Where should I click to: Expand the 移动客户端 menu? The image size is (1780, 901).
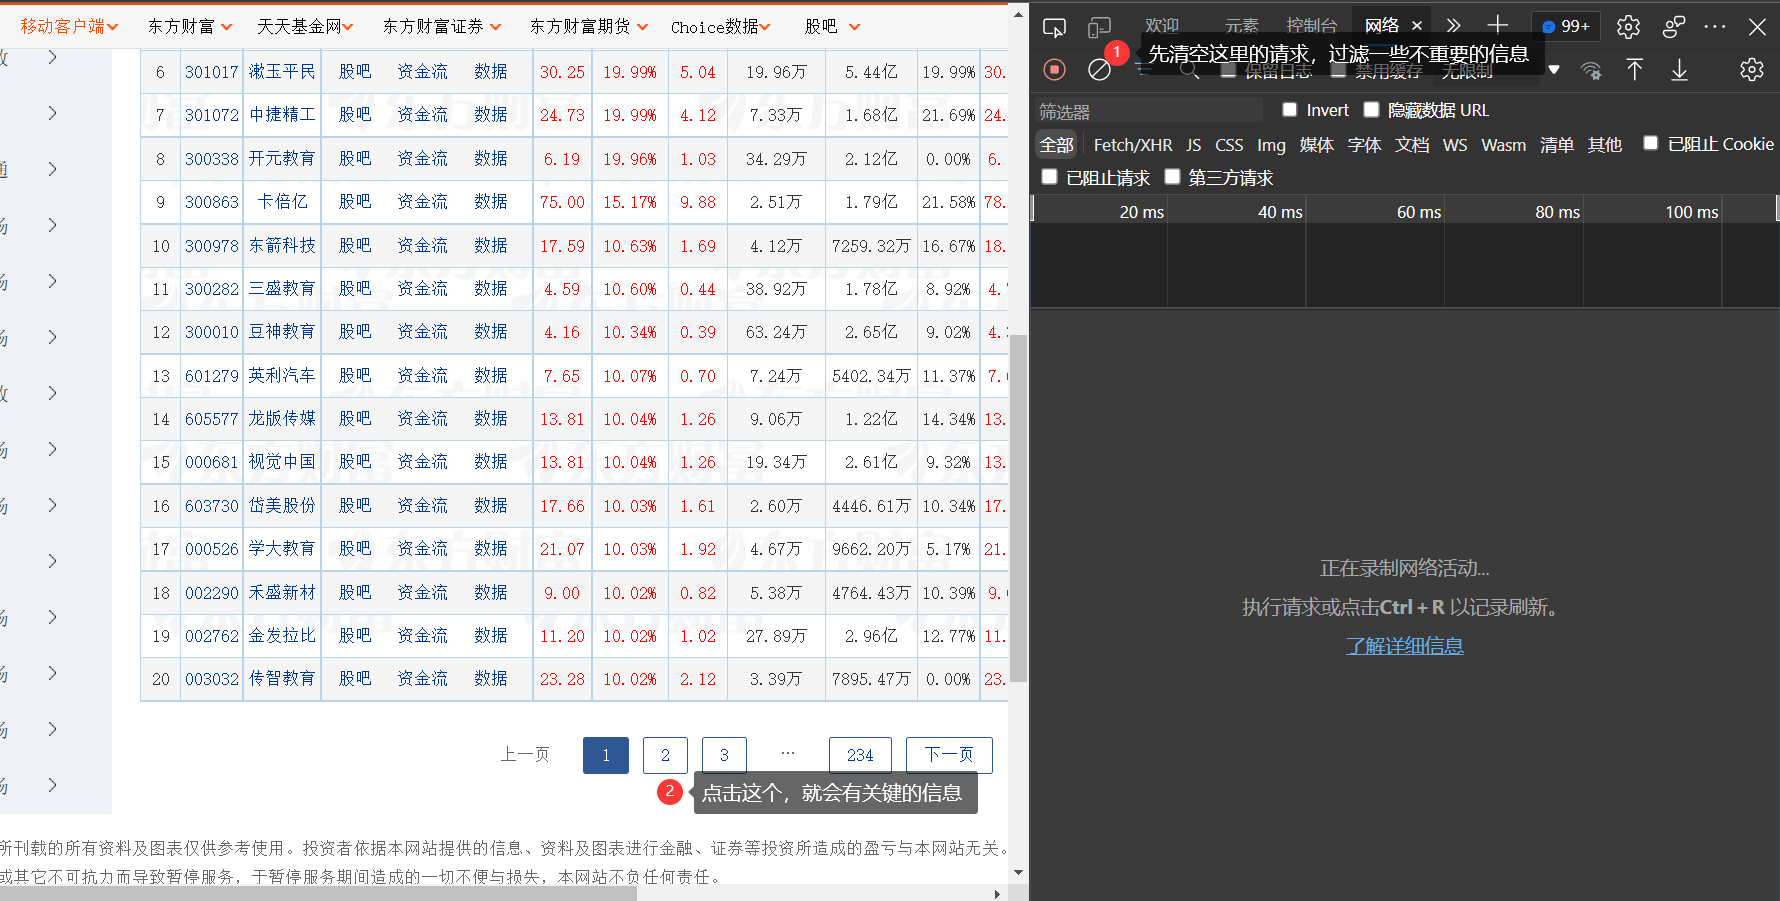[x=69, y=27]
